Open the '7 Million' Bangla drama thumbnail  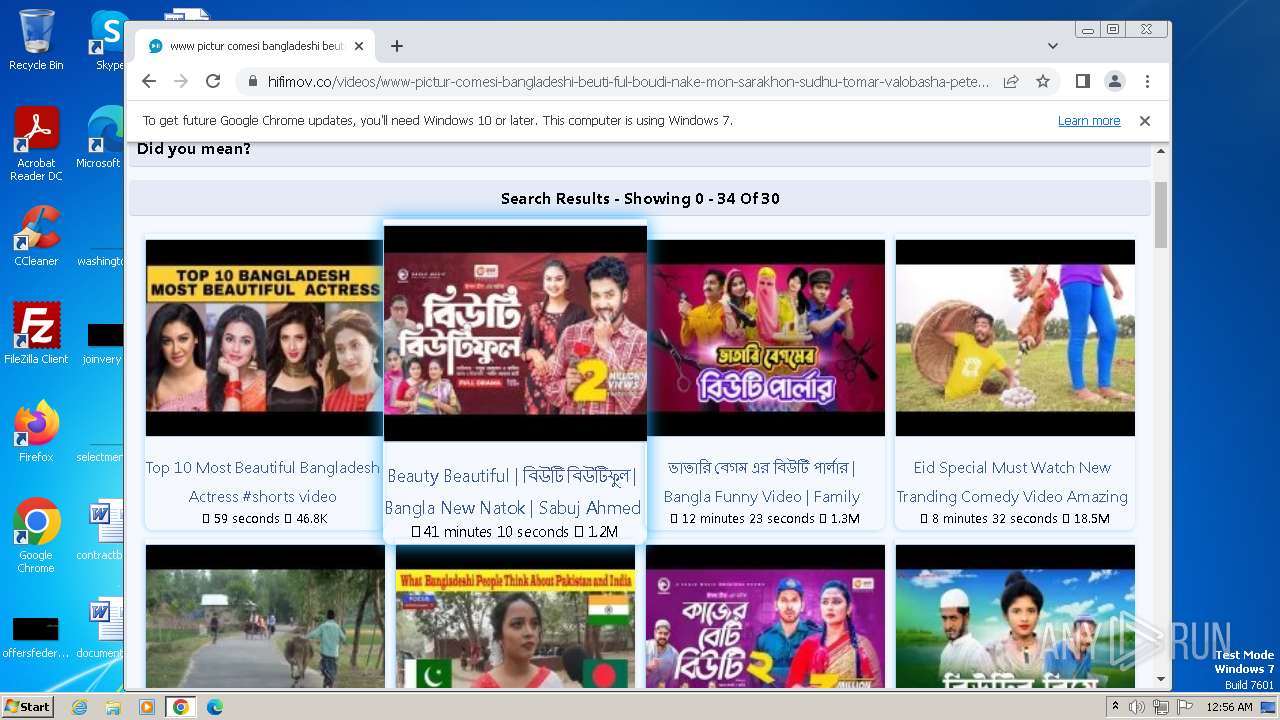click(765, 616)
